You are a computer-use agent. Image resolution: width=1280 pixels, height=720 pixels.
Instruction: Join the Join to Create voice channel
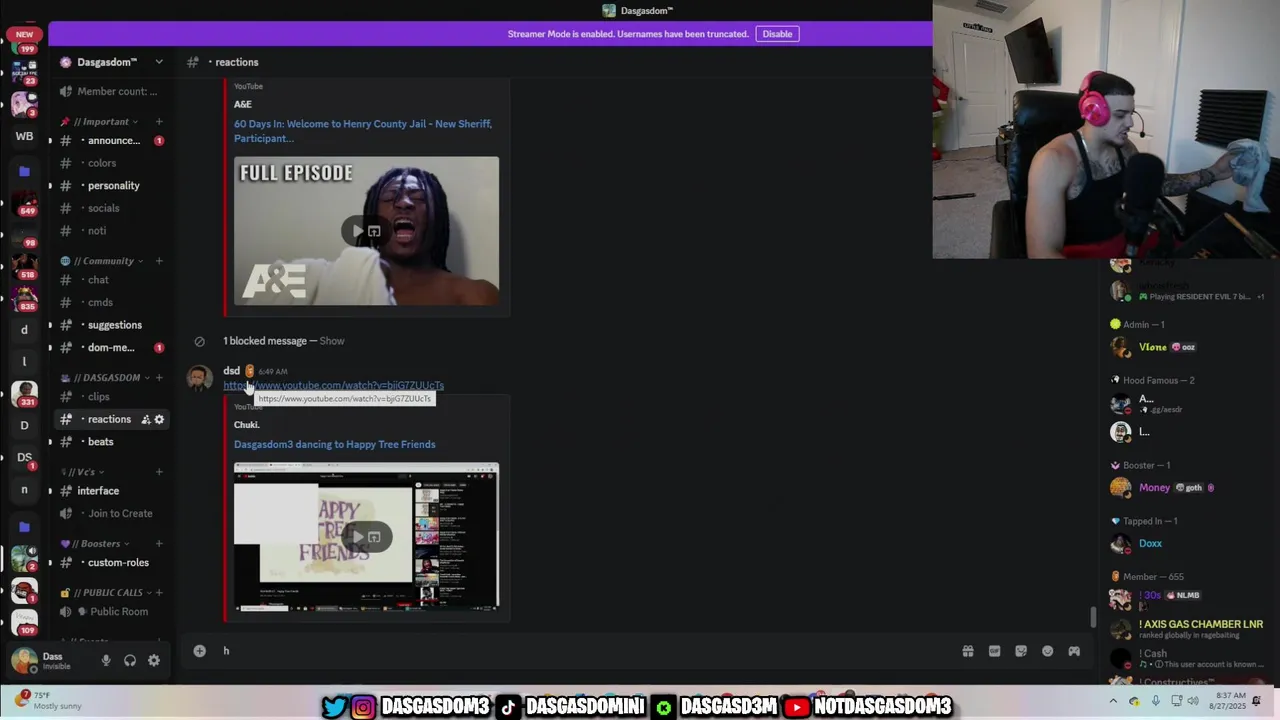coord(110,514)
